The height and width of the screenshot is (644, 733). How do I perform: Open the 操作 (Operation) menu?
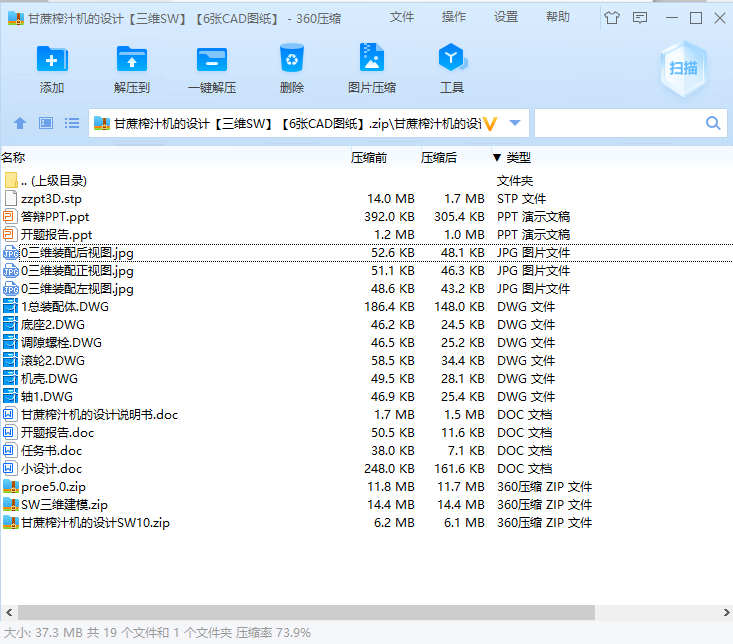point(453,17)
